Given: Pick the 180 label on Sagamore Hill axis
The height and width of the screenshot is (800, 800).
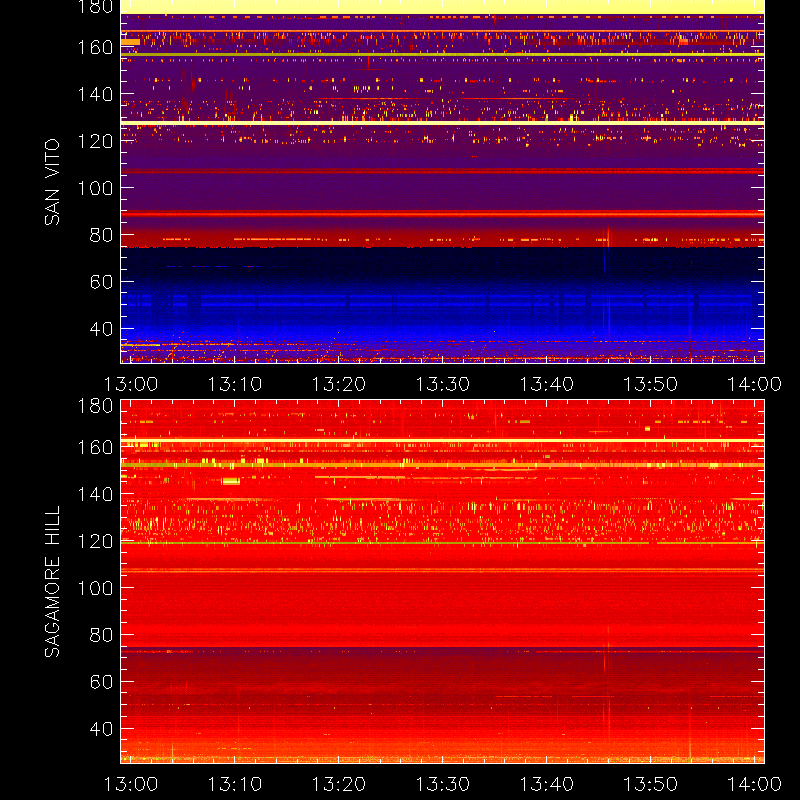Looking at the screenshot, I should click(x=95, y=406).
